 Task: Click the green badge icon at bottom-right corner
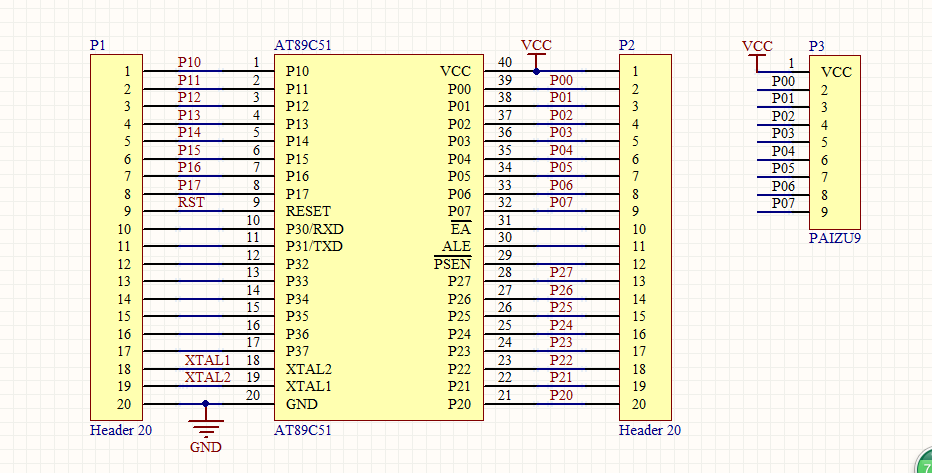pyautogui.click(x=924, y=463)
